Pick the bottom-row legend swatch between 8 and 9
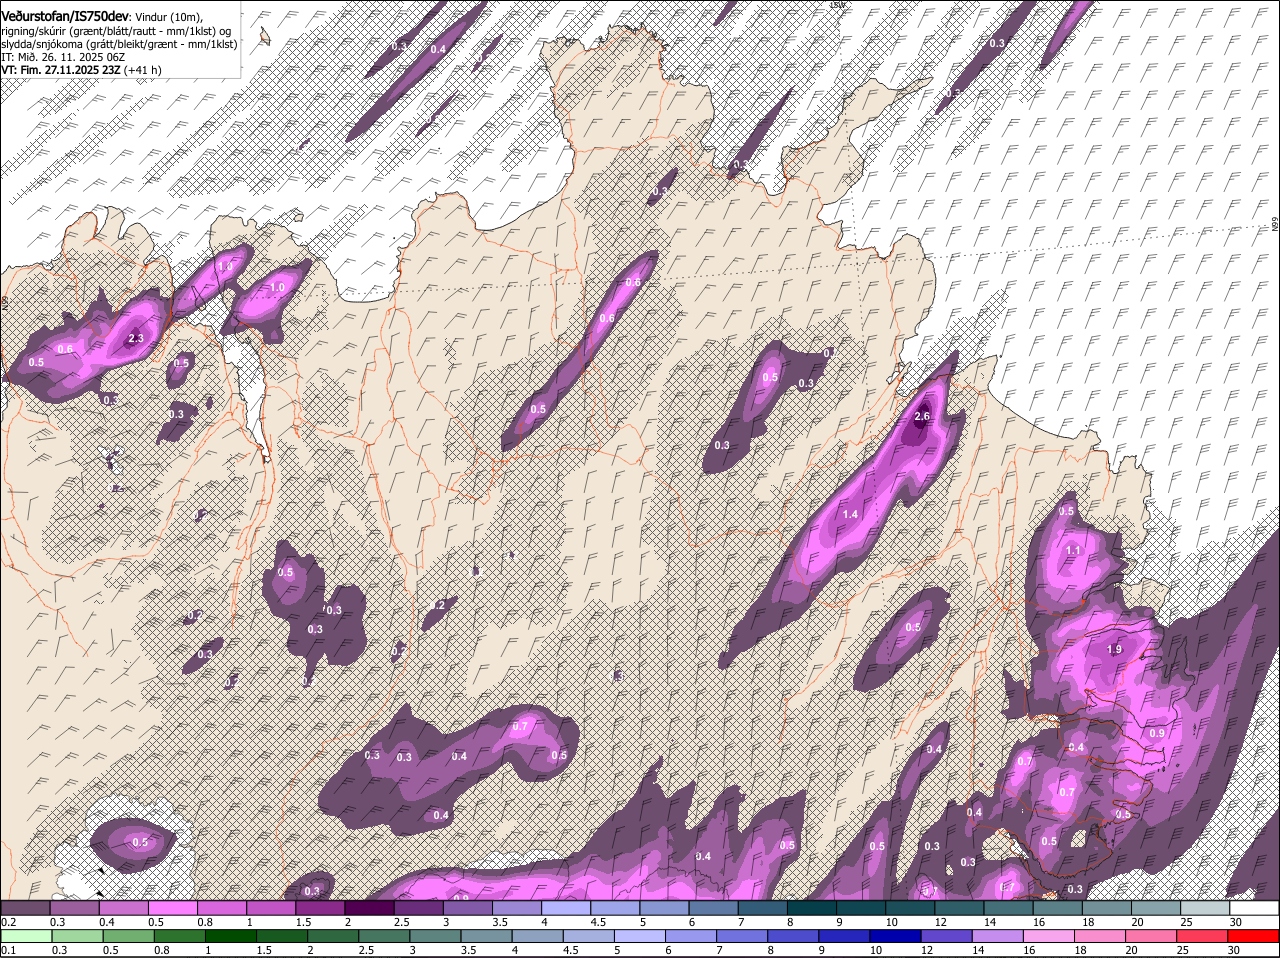Screen dimensions: 1280x958 click(793, 936)
